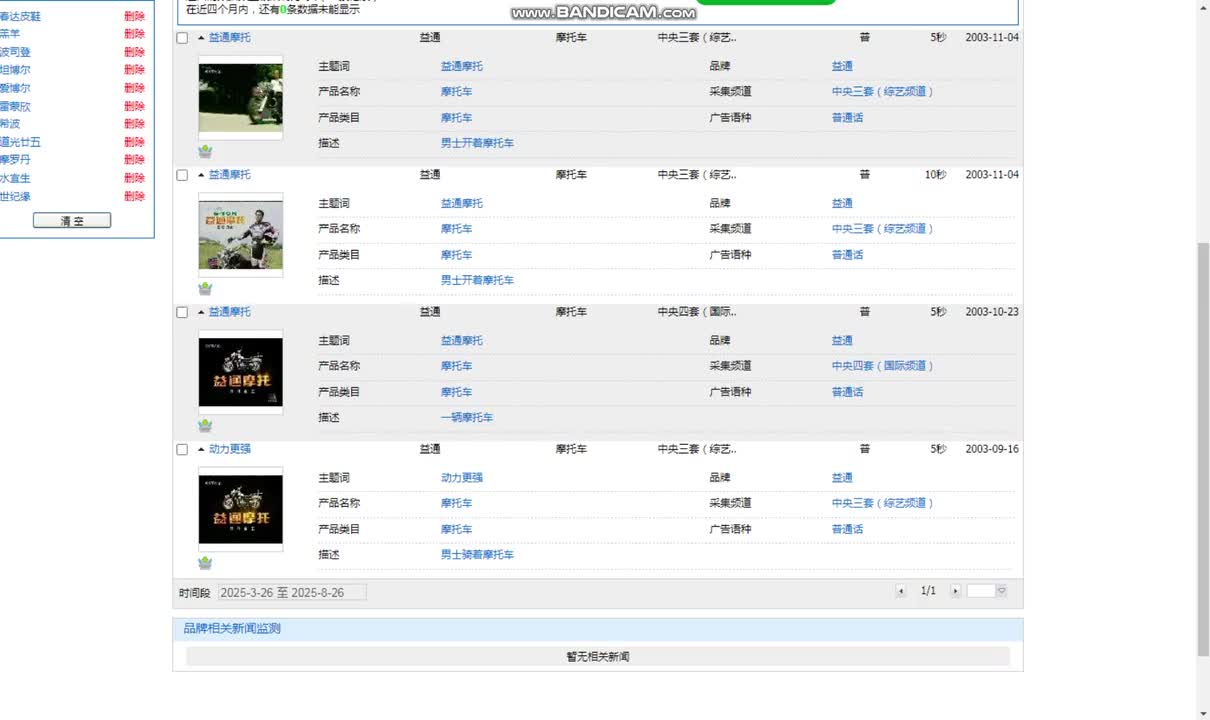The width and height of the screenshot is (1210, 720).
Task: Open 春达皮鞋 in the left list
Action: tap(20, 17)
